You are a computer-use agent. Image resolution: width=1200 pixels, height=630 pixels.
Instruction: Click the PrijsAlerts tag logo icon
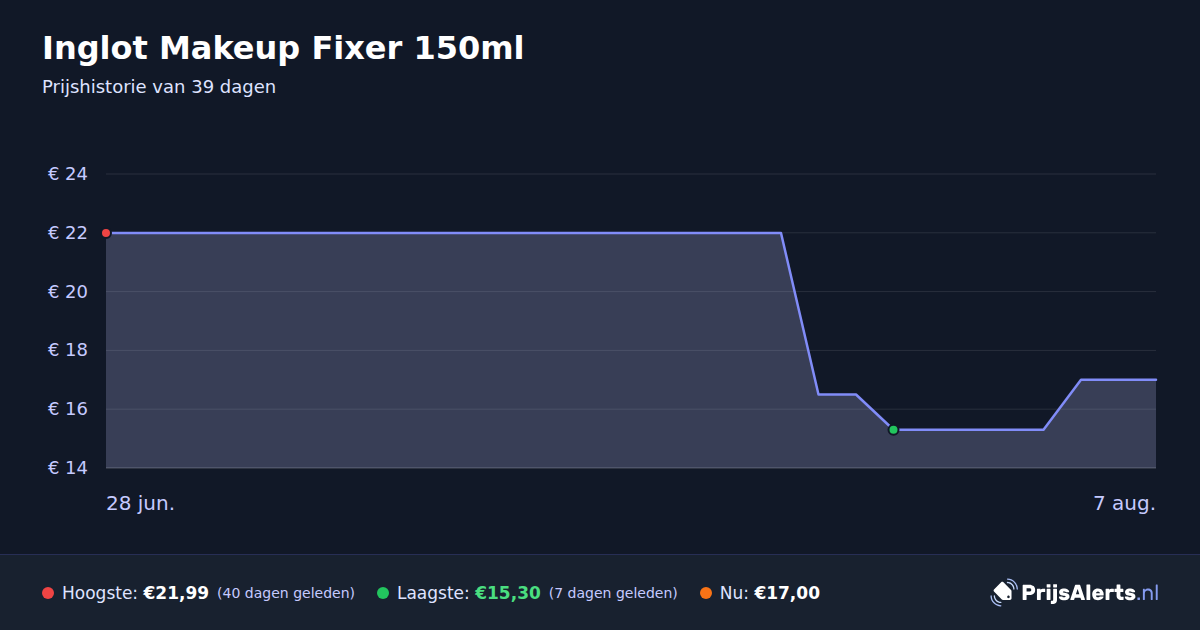1003,592
